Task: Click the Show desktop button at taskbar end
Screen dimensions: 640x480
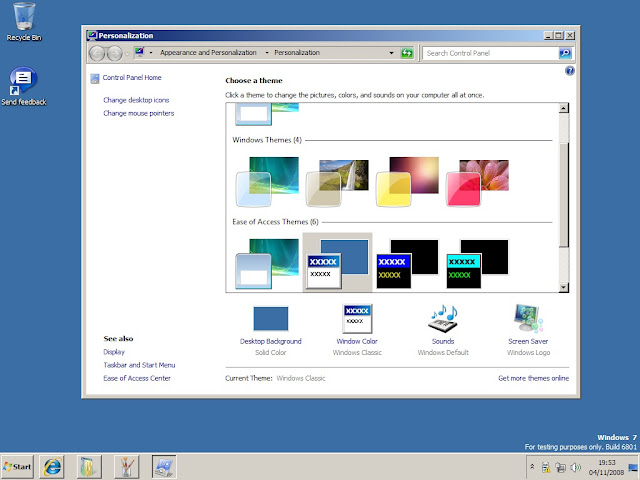Action: [634, 467]
